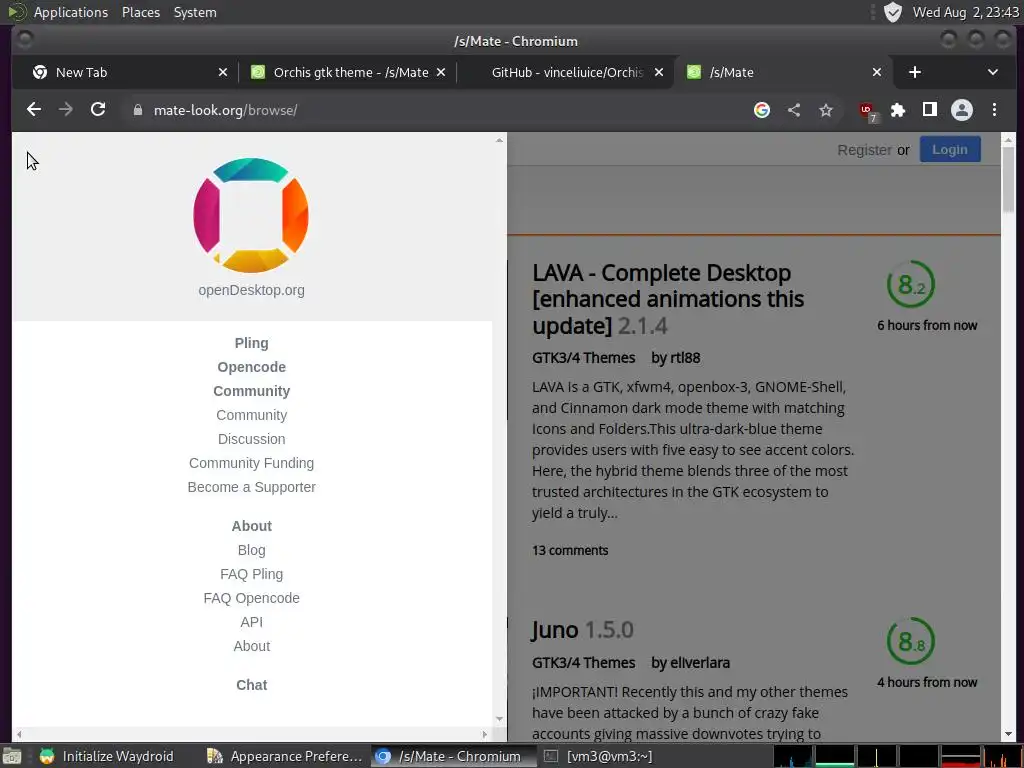Open Community Funding link

(251, 463)
